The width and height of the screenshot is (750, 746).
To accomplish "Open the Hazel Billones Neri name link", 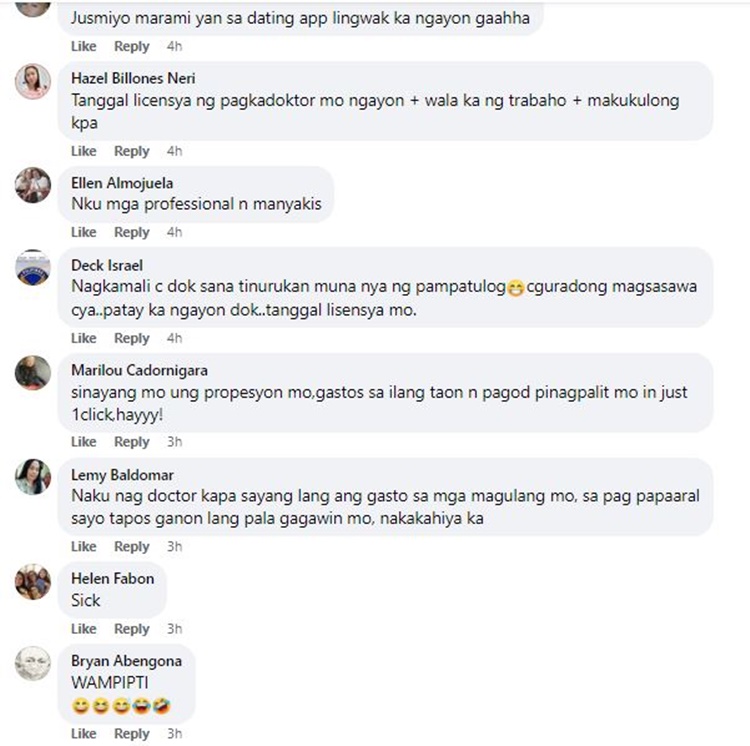I will [x=133, y=78].
